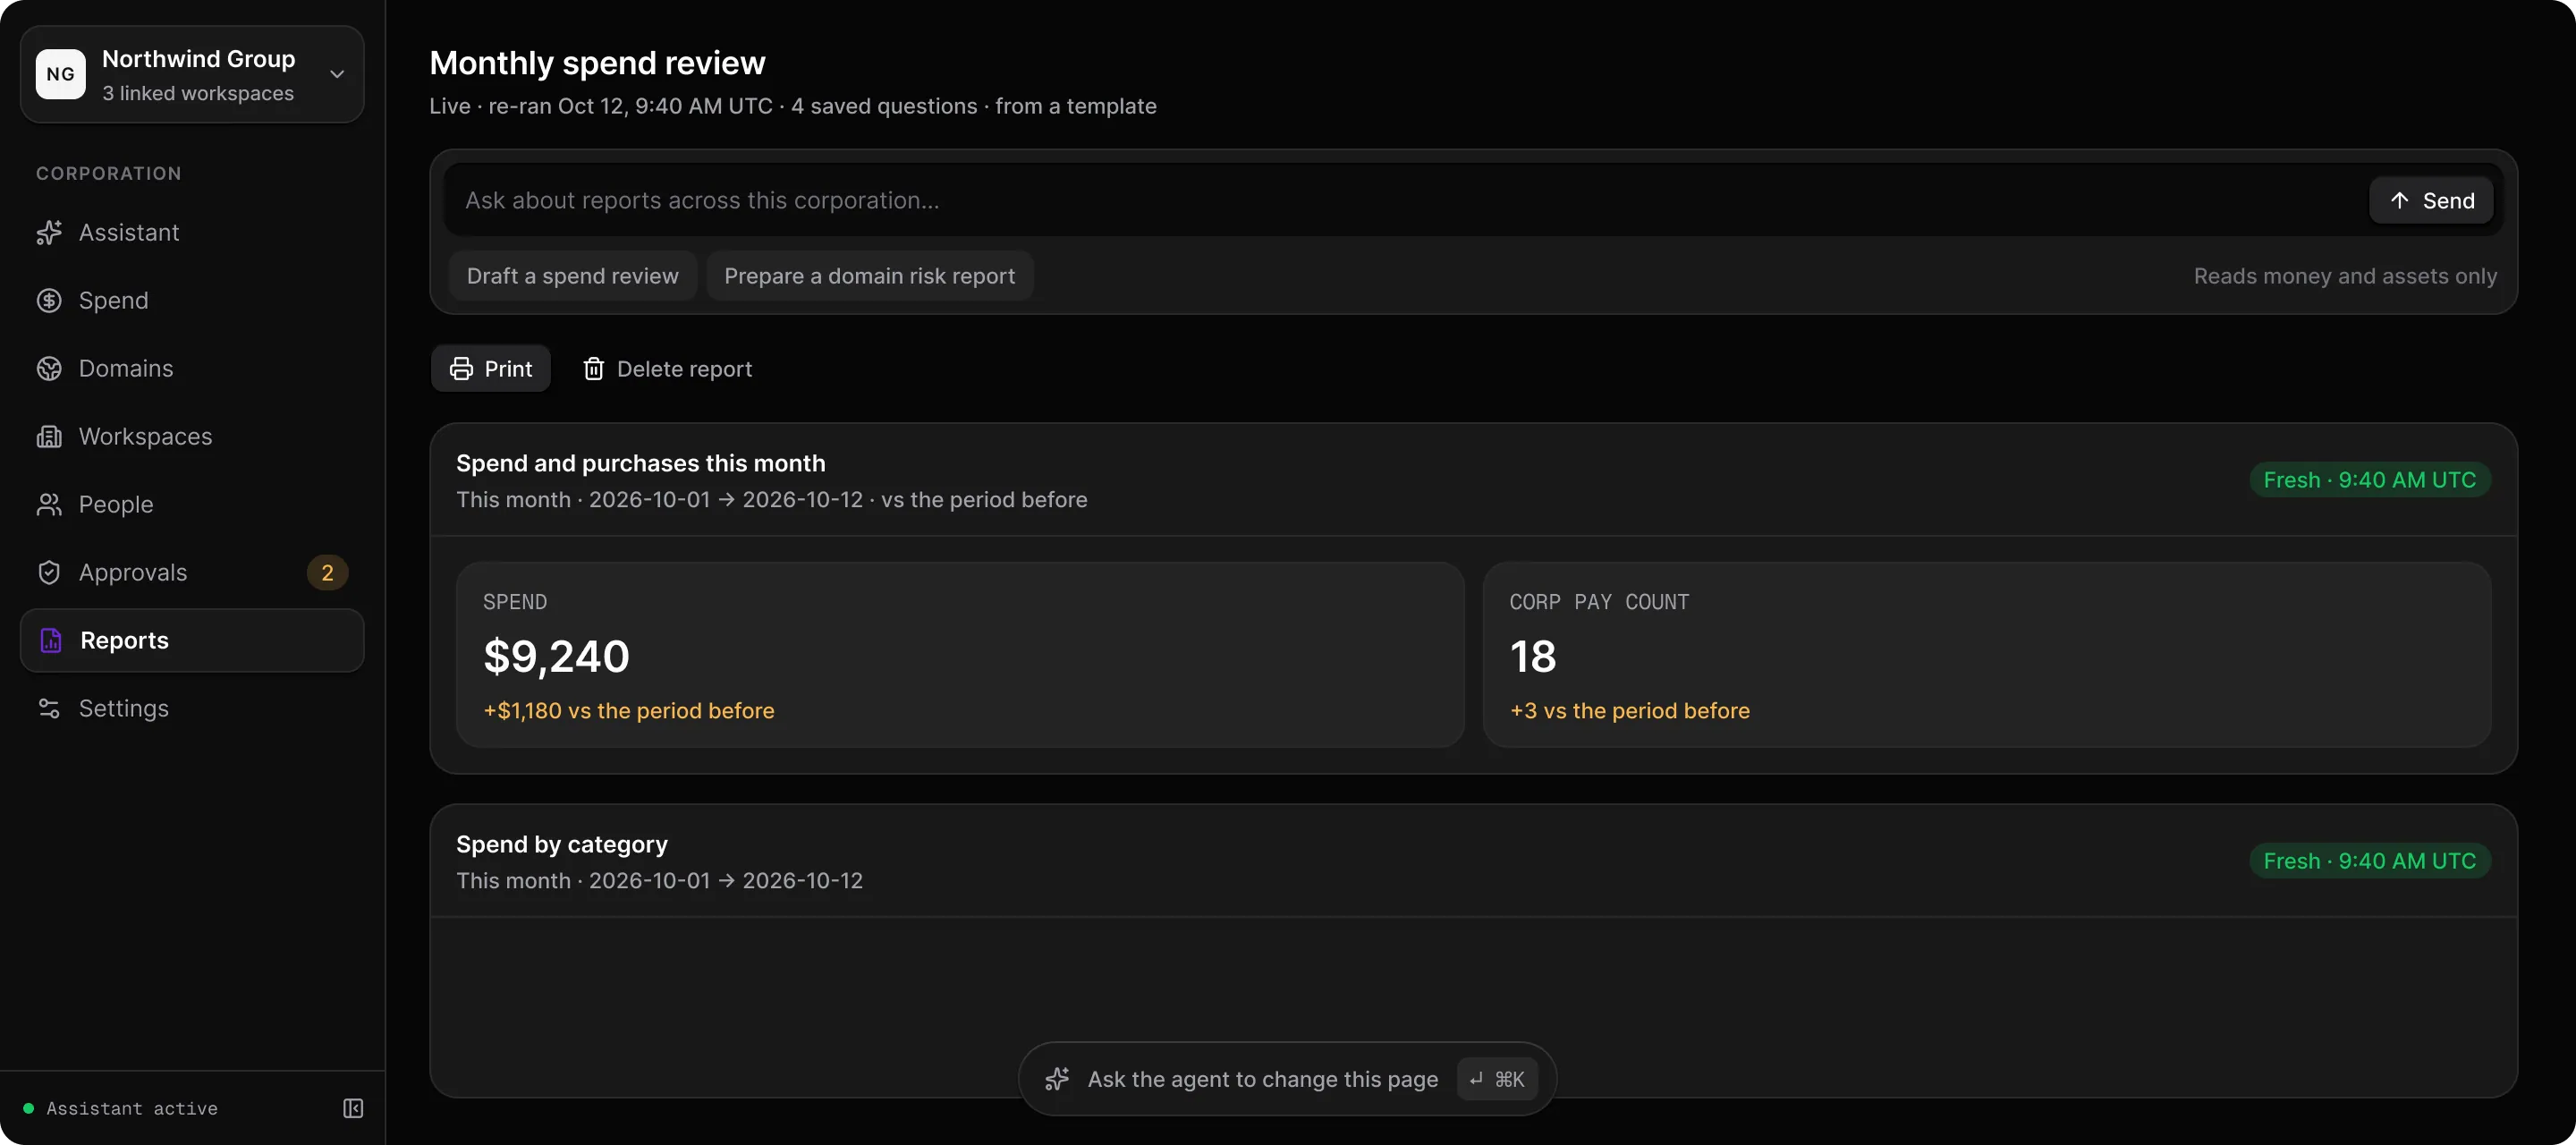Click the 'Assistant active' status text
Viewport: 2576px width, 1145px height.
pyautogui.click(x=132, y=1108)
